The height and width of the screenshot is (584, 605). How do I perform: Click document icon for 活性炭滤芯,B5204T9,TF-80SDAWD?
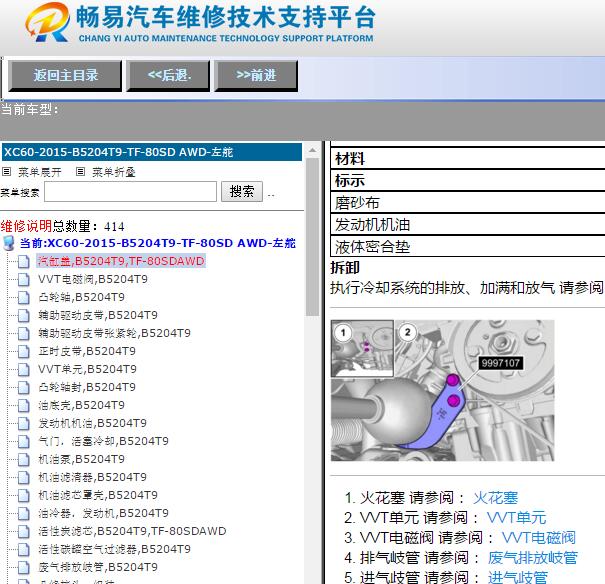coord(24,532)
